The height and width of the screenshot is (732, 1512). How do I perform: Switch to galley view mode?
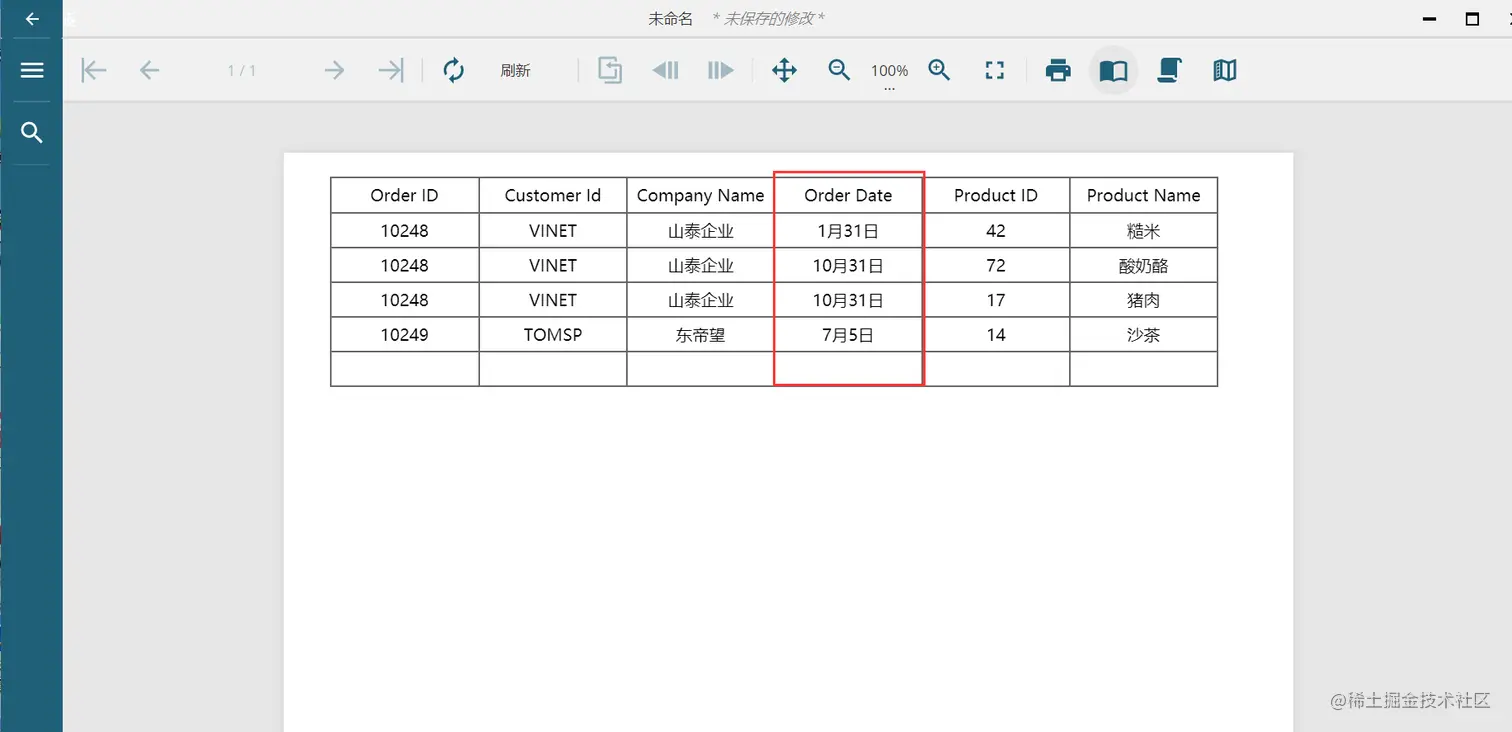click(x=1225, y=70)
